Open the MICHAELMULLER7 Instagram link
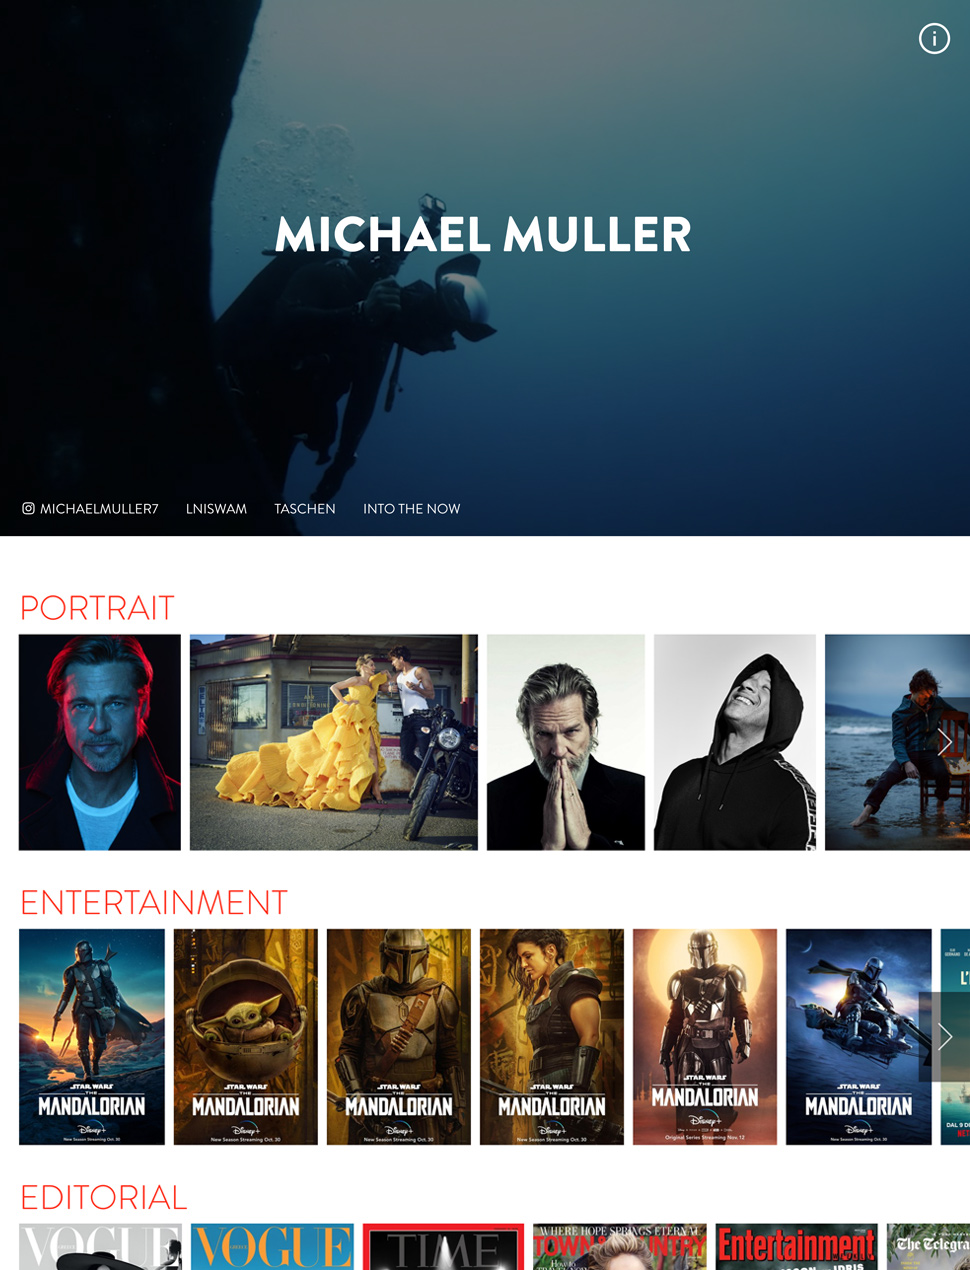The width and height of the screenshot is (970, 1270). (x=90, y=509)
